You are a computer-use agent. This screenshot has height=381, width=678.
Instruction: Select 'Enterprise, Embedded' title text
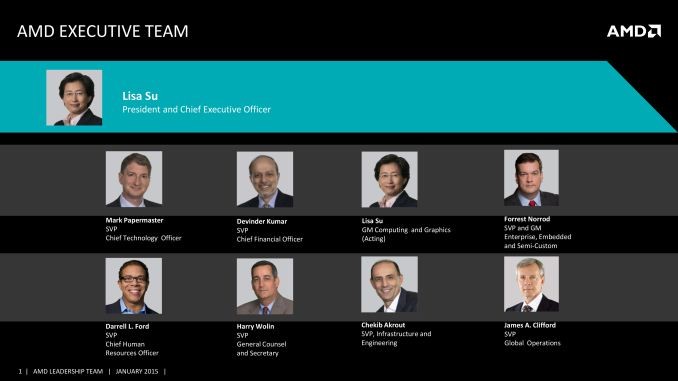tap(537, 237)
